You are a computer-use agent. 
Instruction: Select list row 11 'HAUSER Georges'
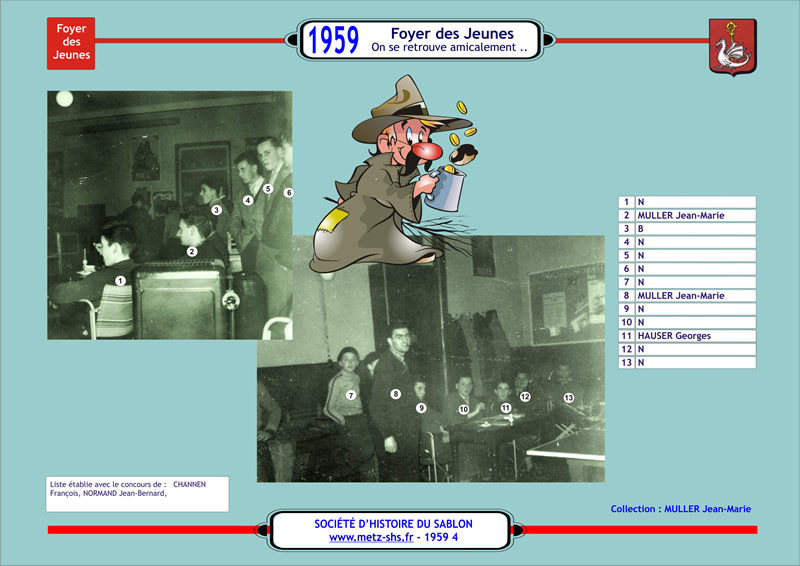tap(687, 336)
